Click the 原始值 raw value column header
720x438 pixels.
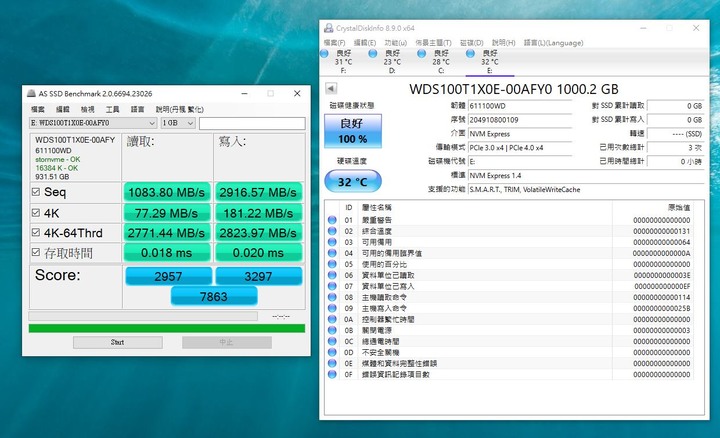(x=679, y=208)
